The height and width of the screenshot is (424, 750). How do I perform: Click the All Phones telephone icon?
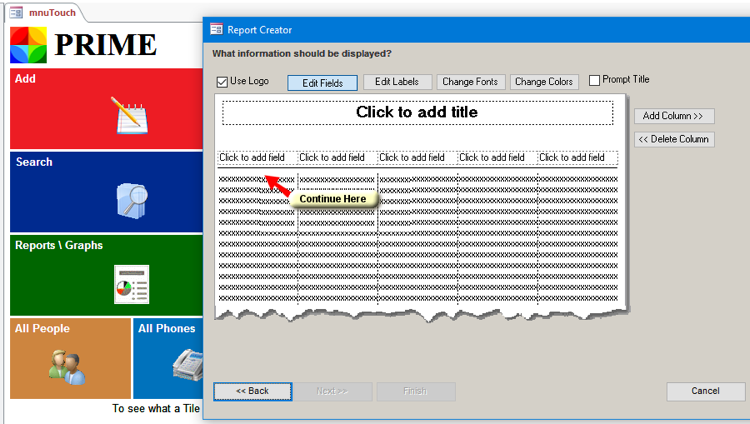click(185, 366)
